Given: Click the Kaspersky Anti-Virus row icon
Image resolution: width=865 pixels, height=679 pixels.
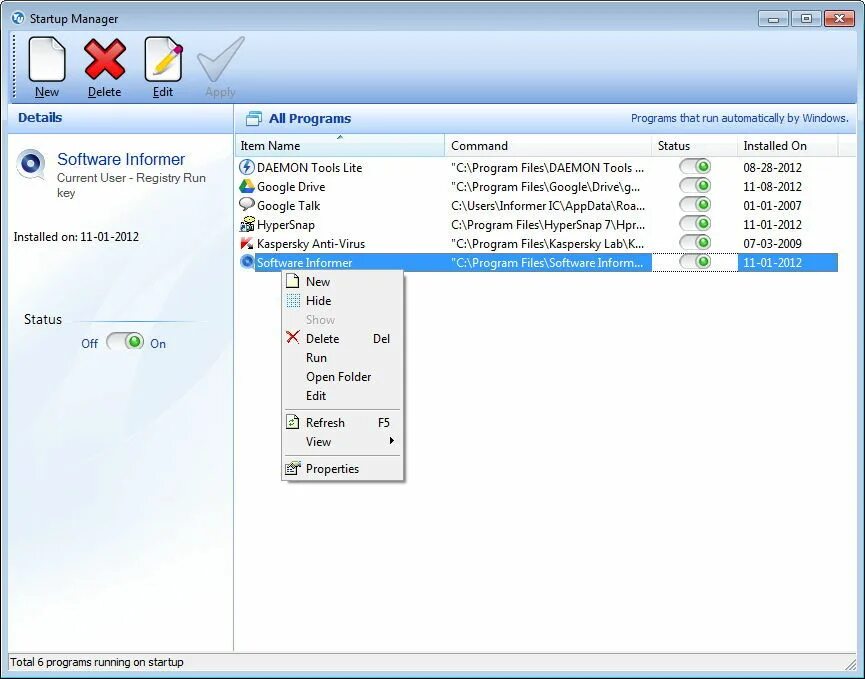Looking at the screenshot, I should (x=247, y=243).
